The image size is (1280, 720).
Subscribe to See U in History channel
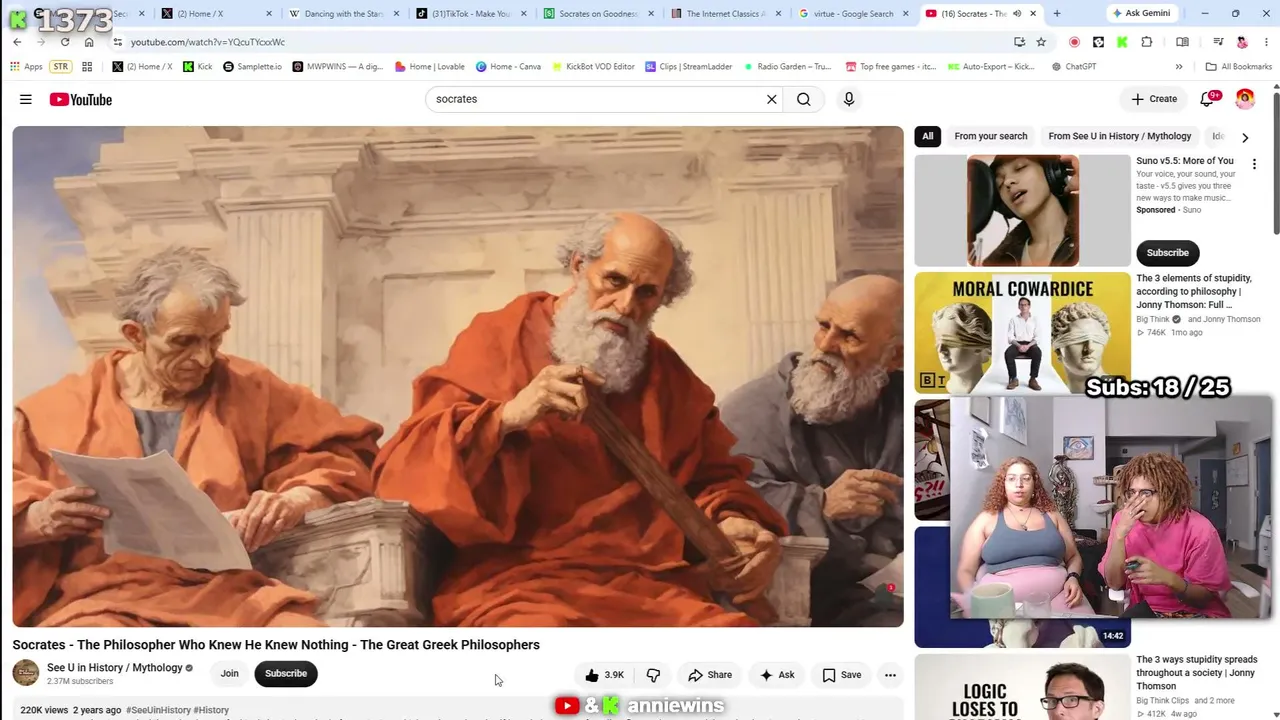click(286, 674)
